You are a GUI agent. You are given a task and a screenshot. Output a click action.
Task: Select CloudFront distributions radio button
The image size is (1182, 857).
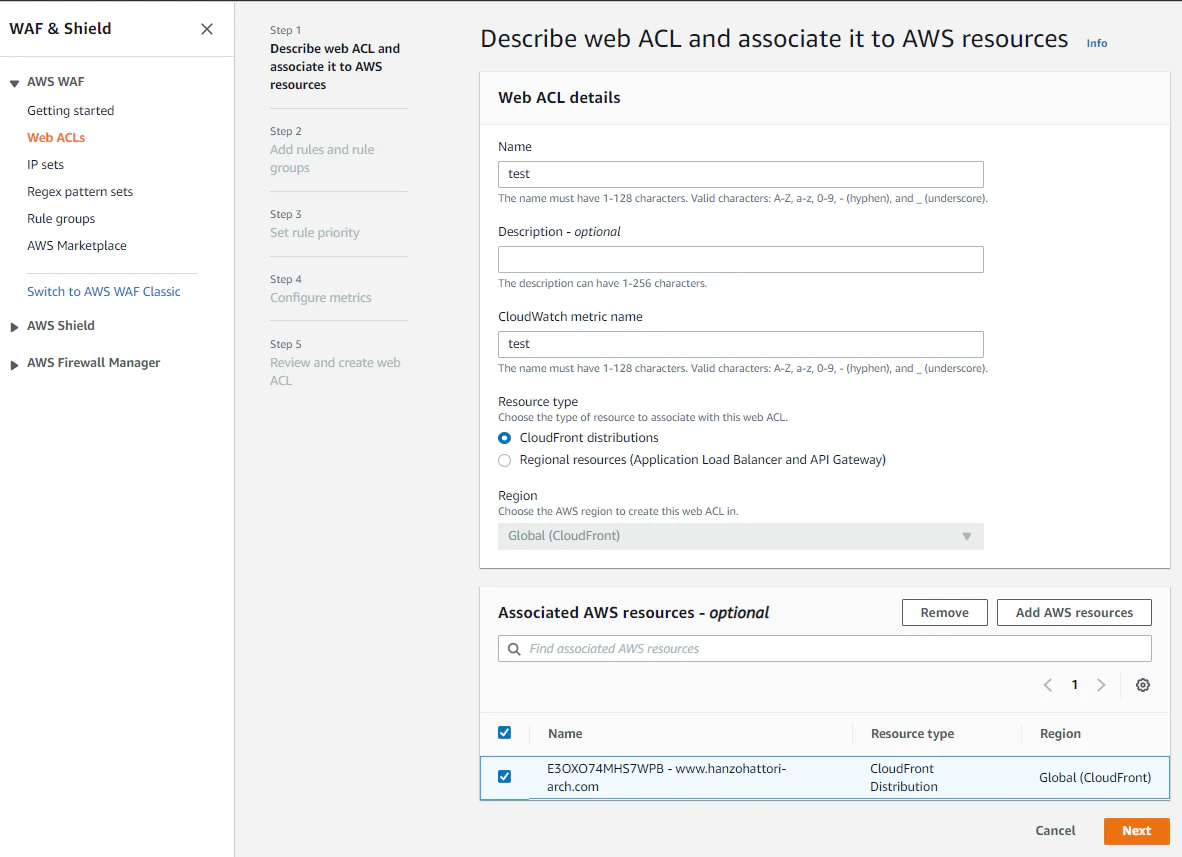click(505, 438)
